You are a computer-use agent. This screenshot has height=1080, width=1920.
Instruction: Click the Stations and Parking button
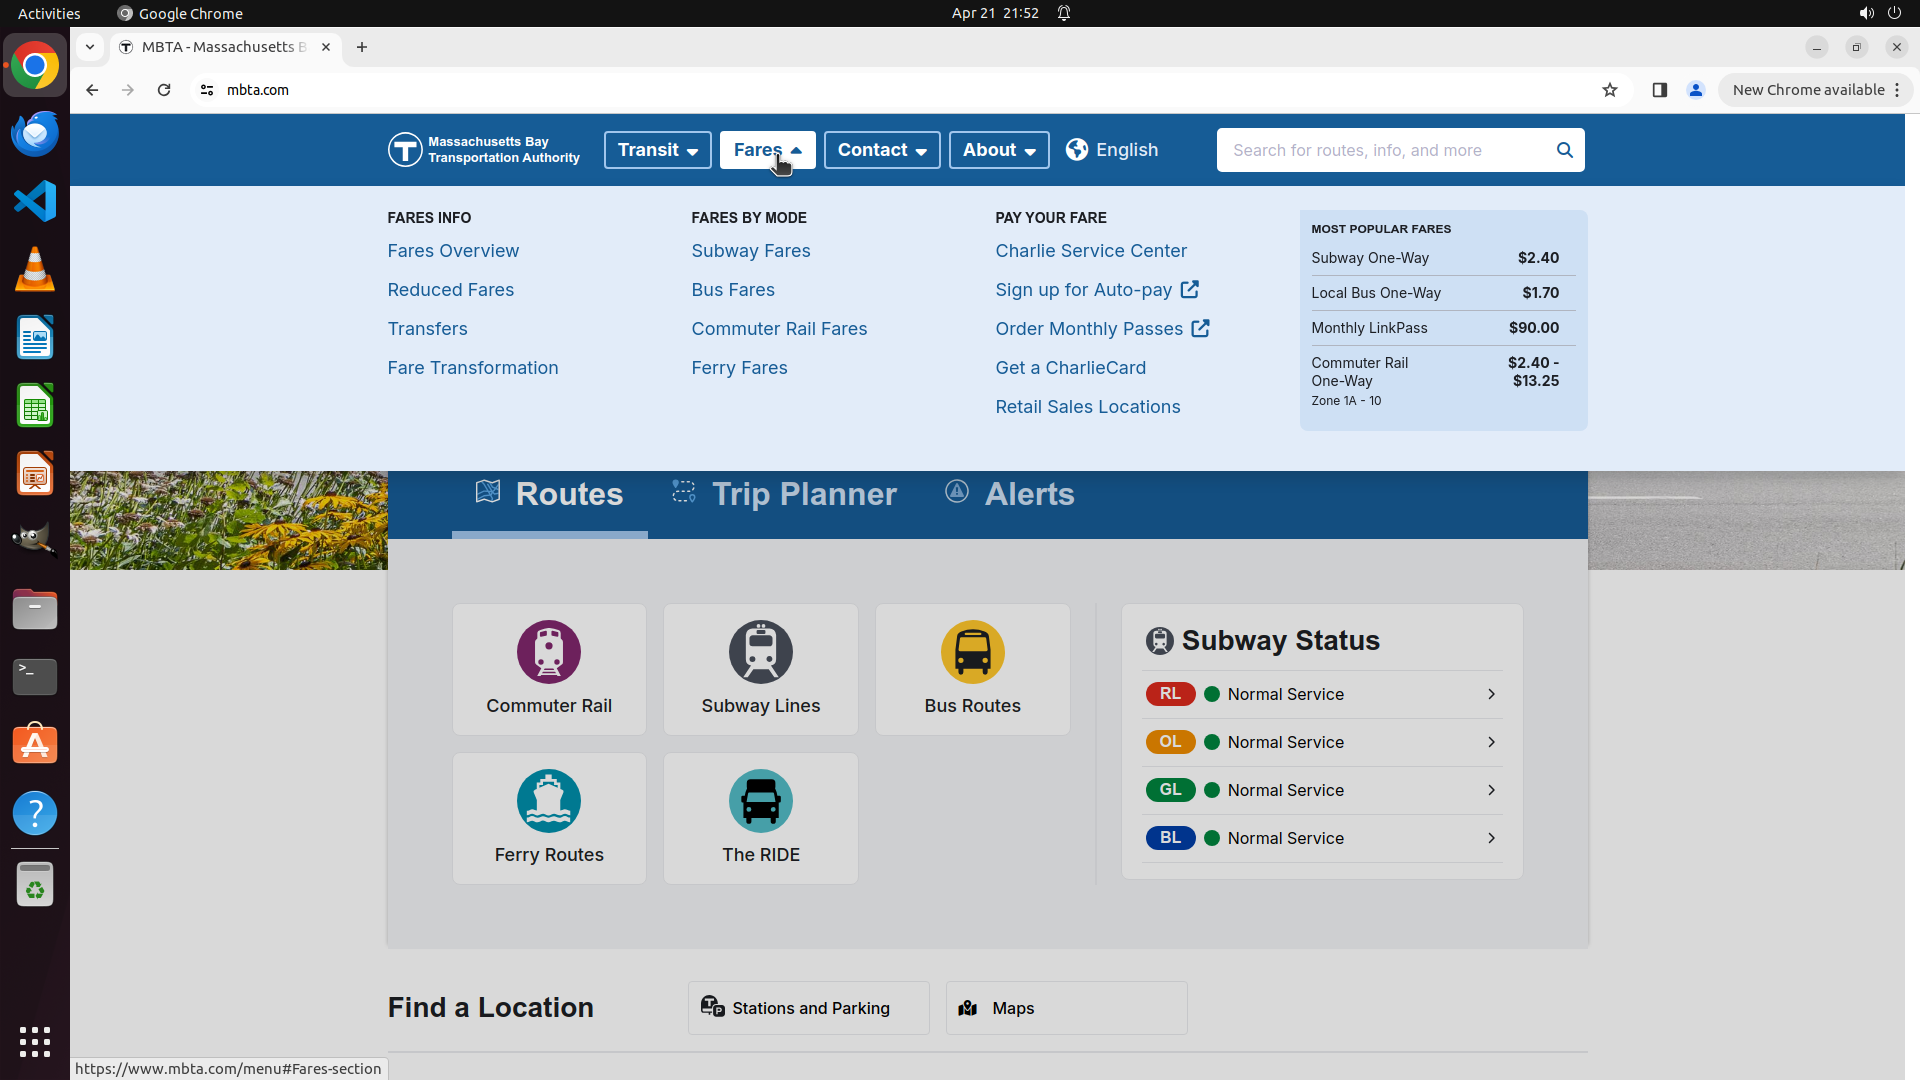808,1008
